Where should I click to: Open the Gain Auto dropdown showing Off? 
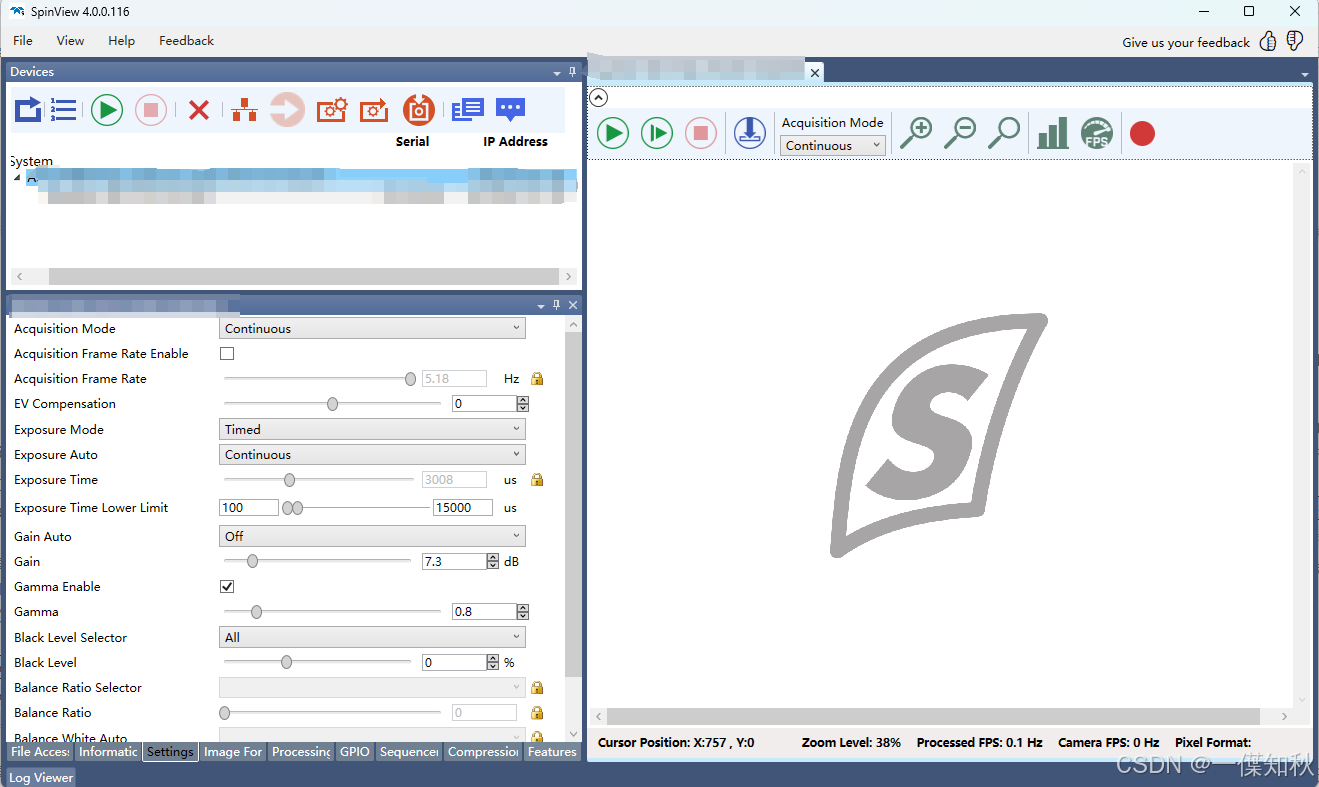372,536
